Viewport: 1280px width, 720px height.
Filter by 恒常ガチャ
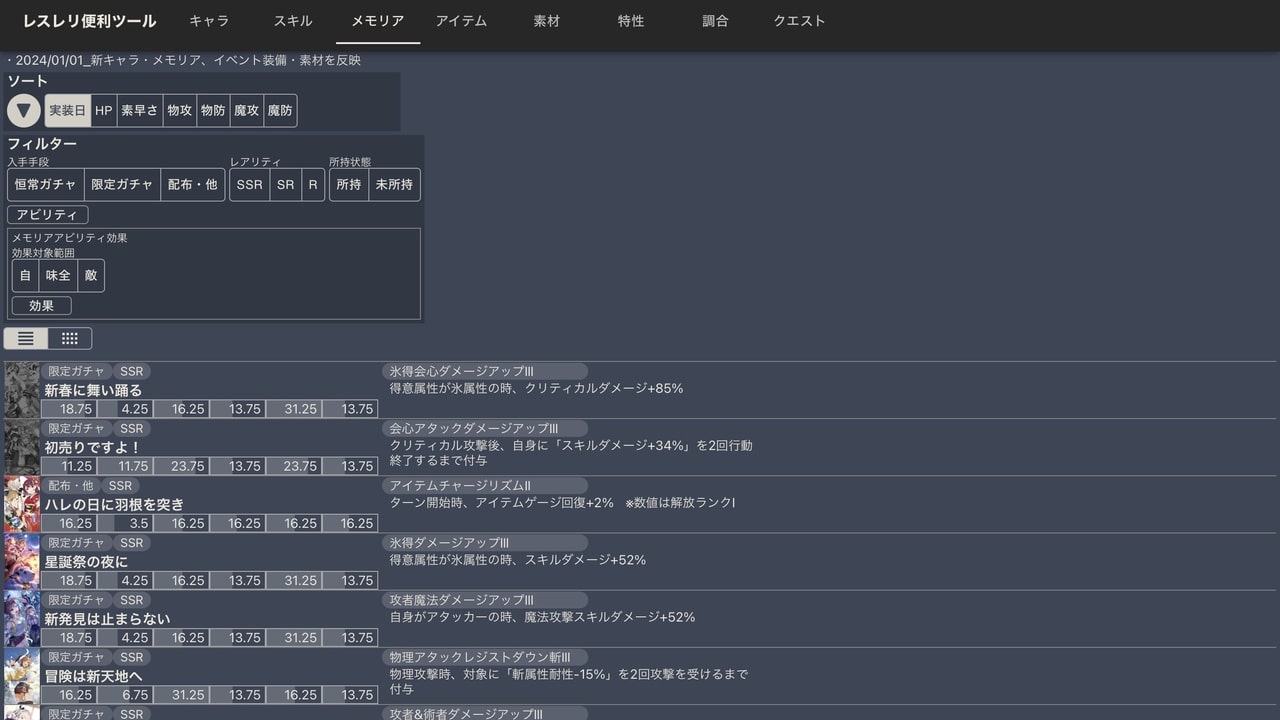46,185
